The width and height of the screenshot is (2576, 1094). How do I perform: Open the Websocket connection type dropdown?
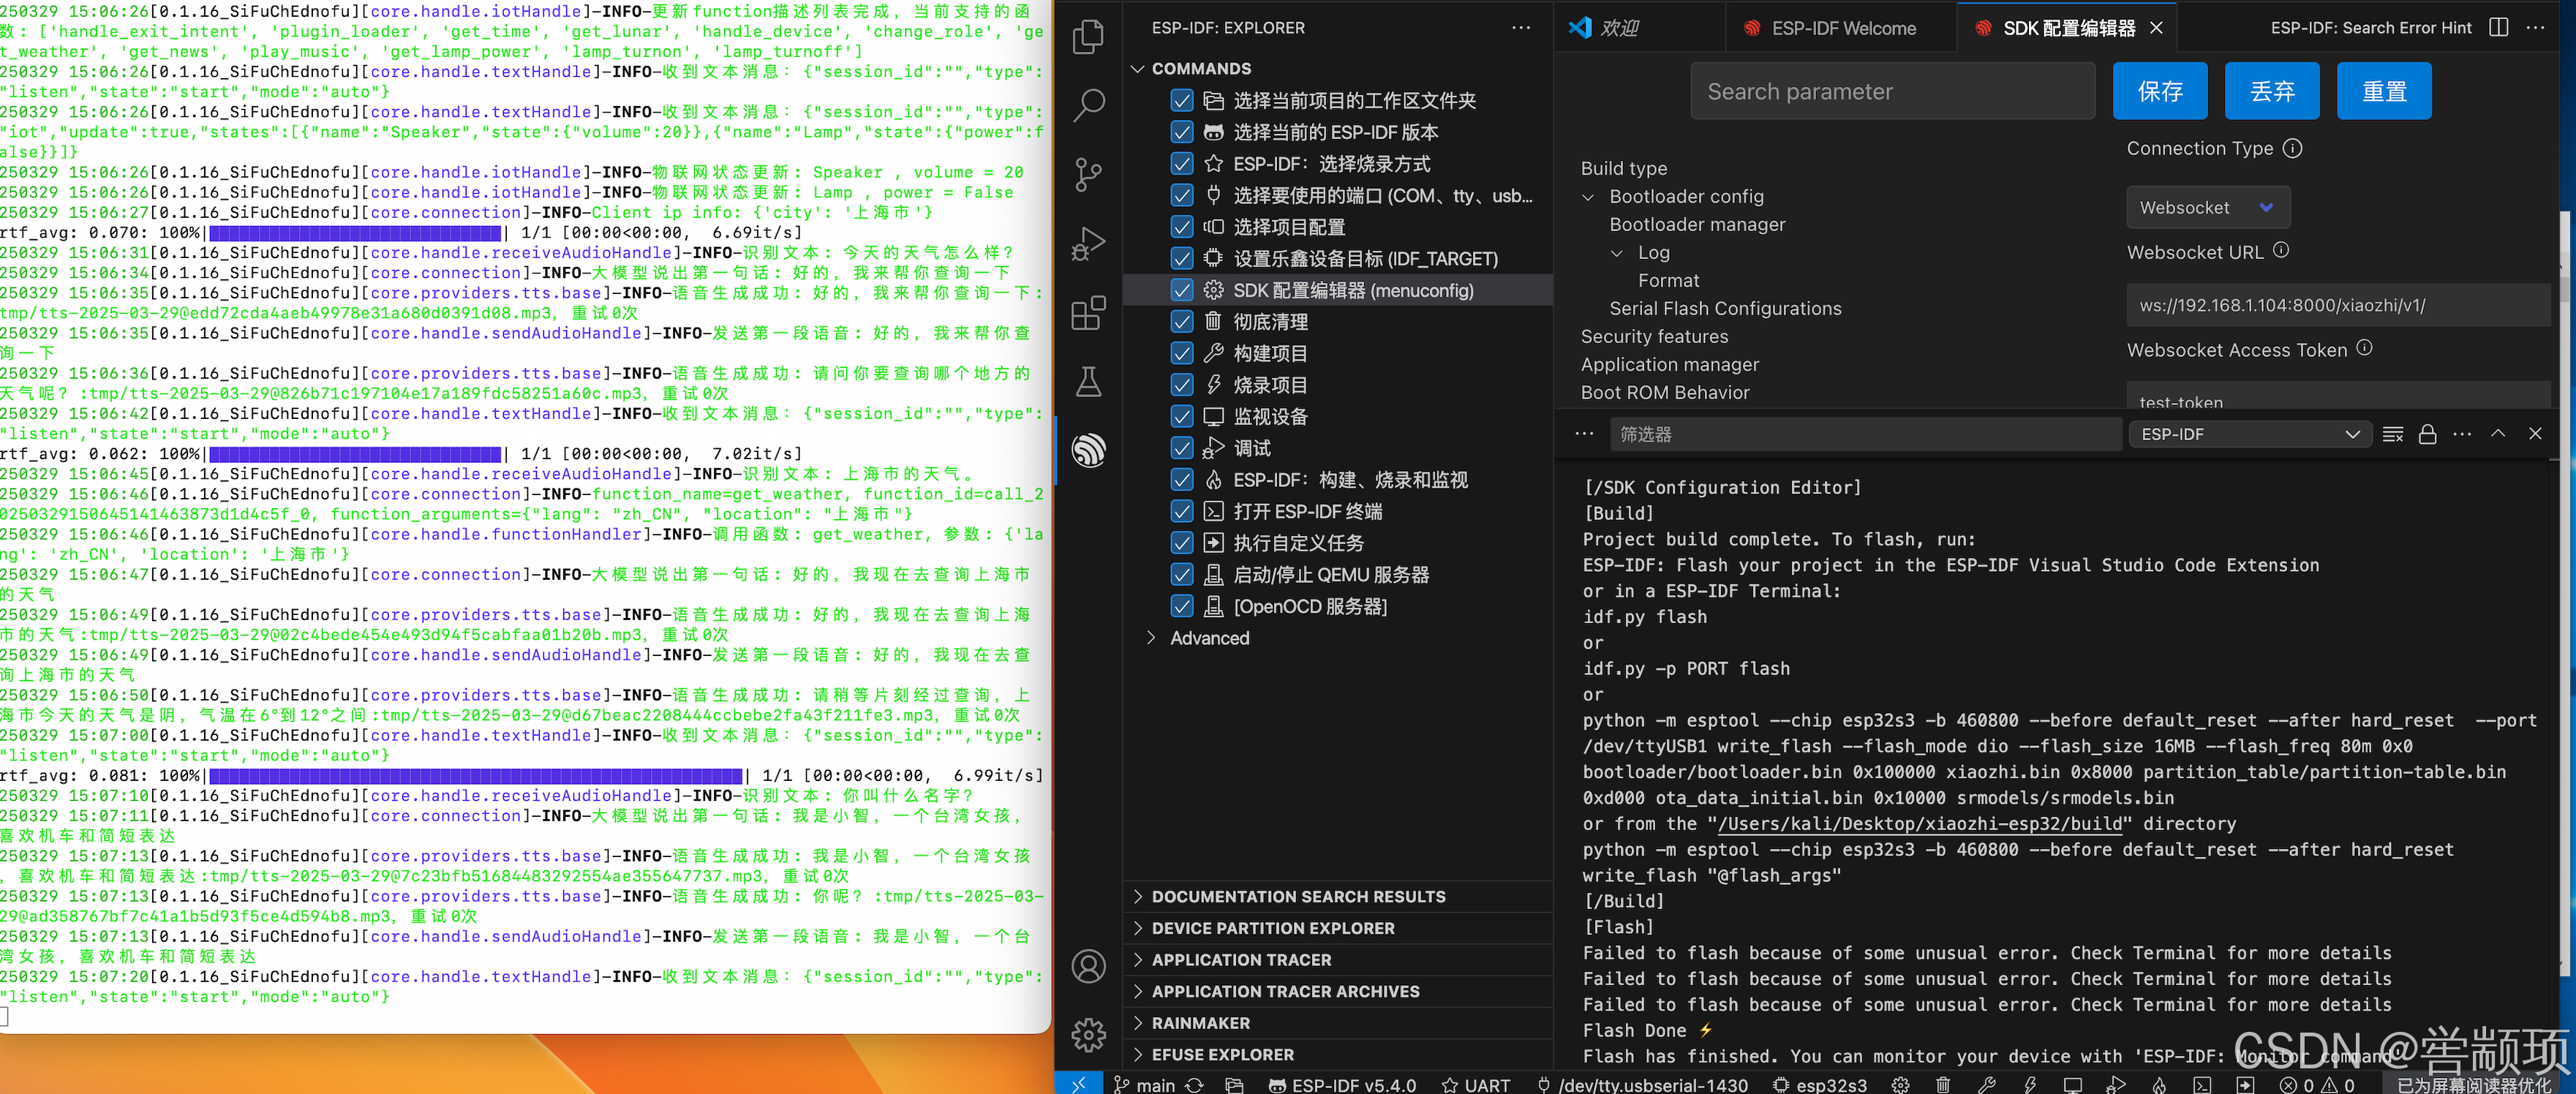[x=2207, y=208]
